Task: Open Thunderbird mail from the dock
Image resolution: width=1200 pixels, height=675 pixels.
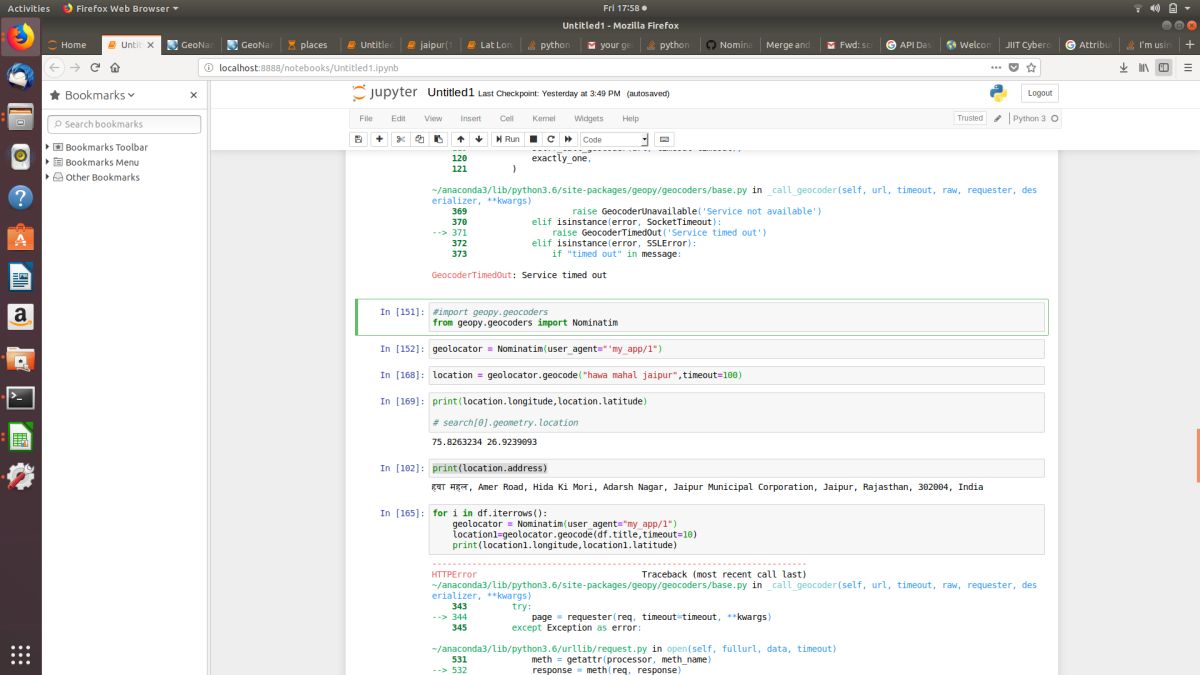Action: tap(21, 77)
